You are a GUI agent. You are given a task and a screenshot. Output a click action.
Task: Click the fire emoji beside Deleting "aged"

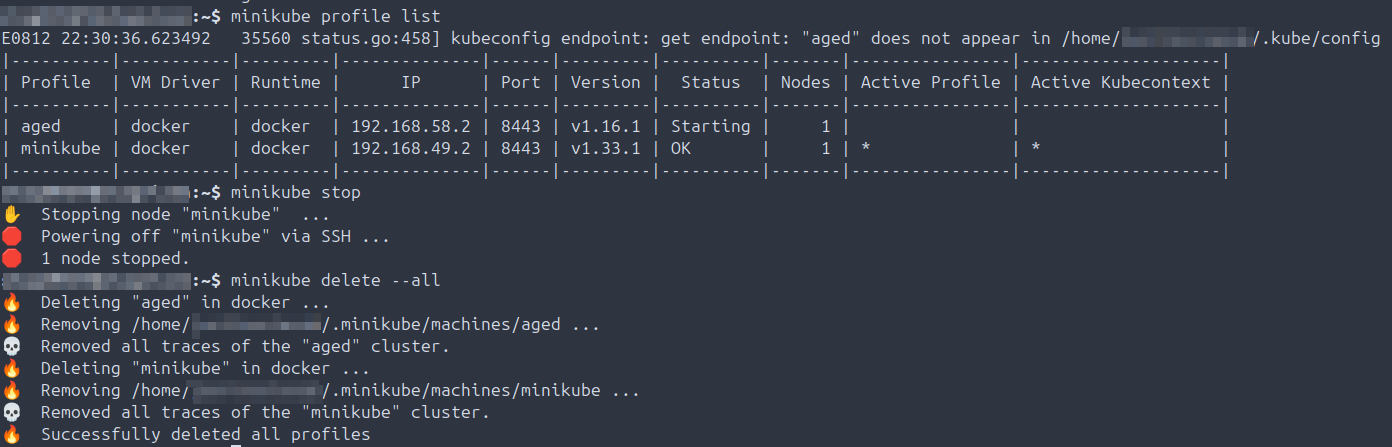[x=11, y=302]
